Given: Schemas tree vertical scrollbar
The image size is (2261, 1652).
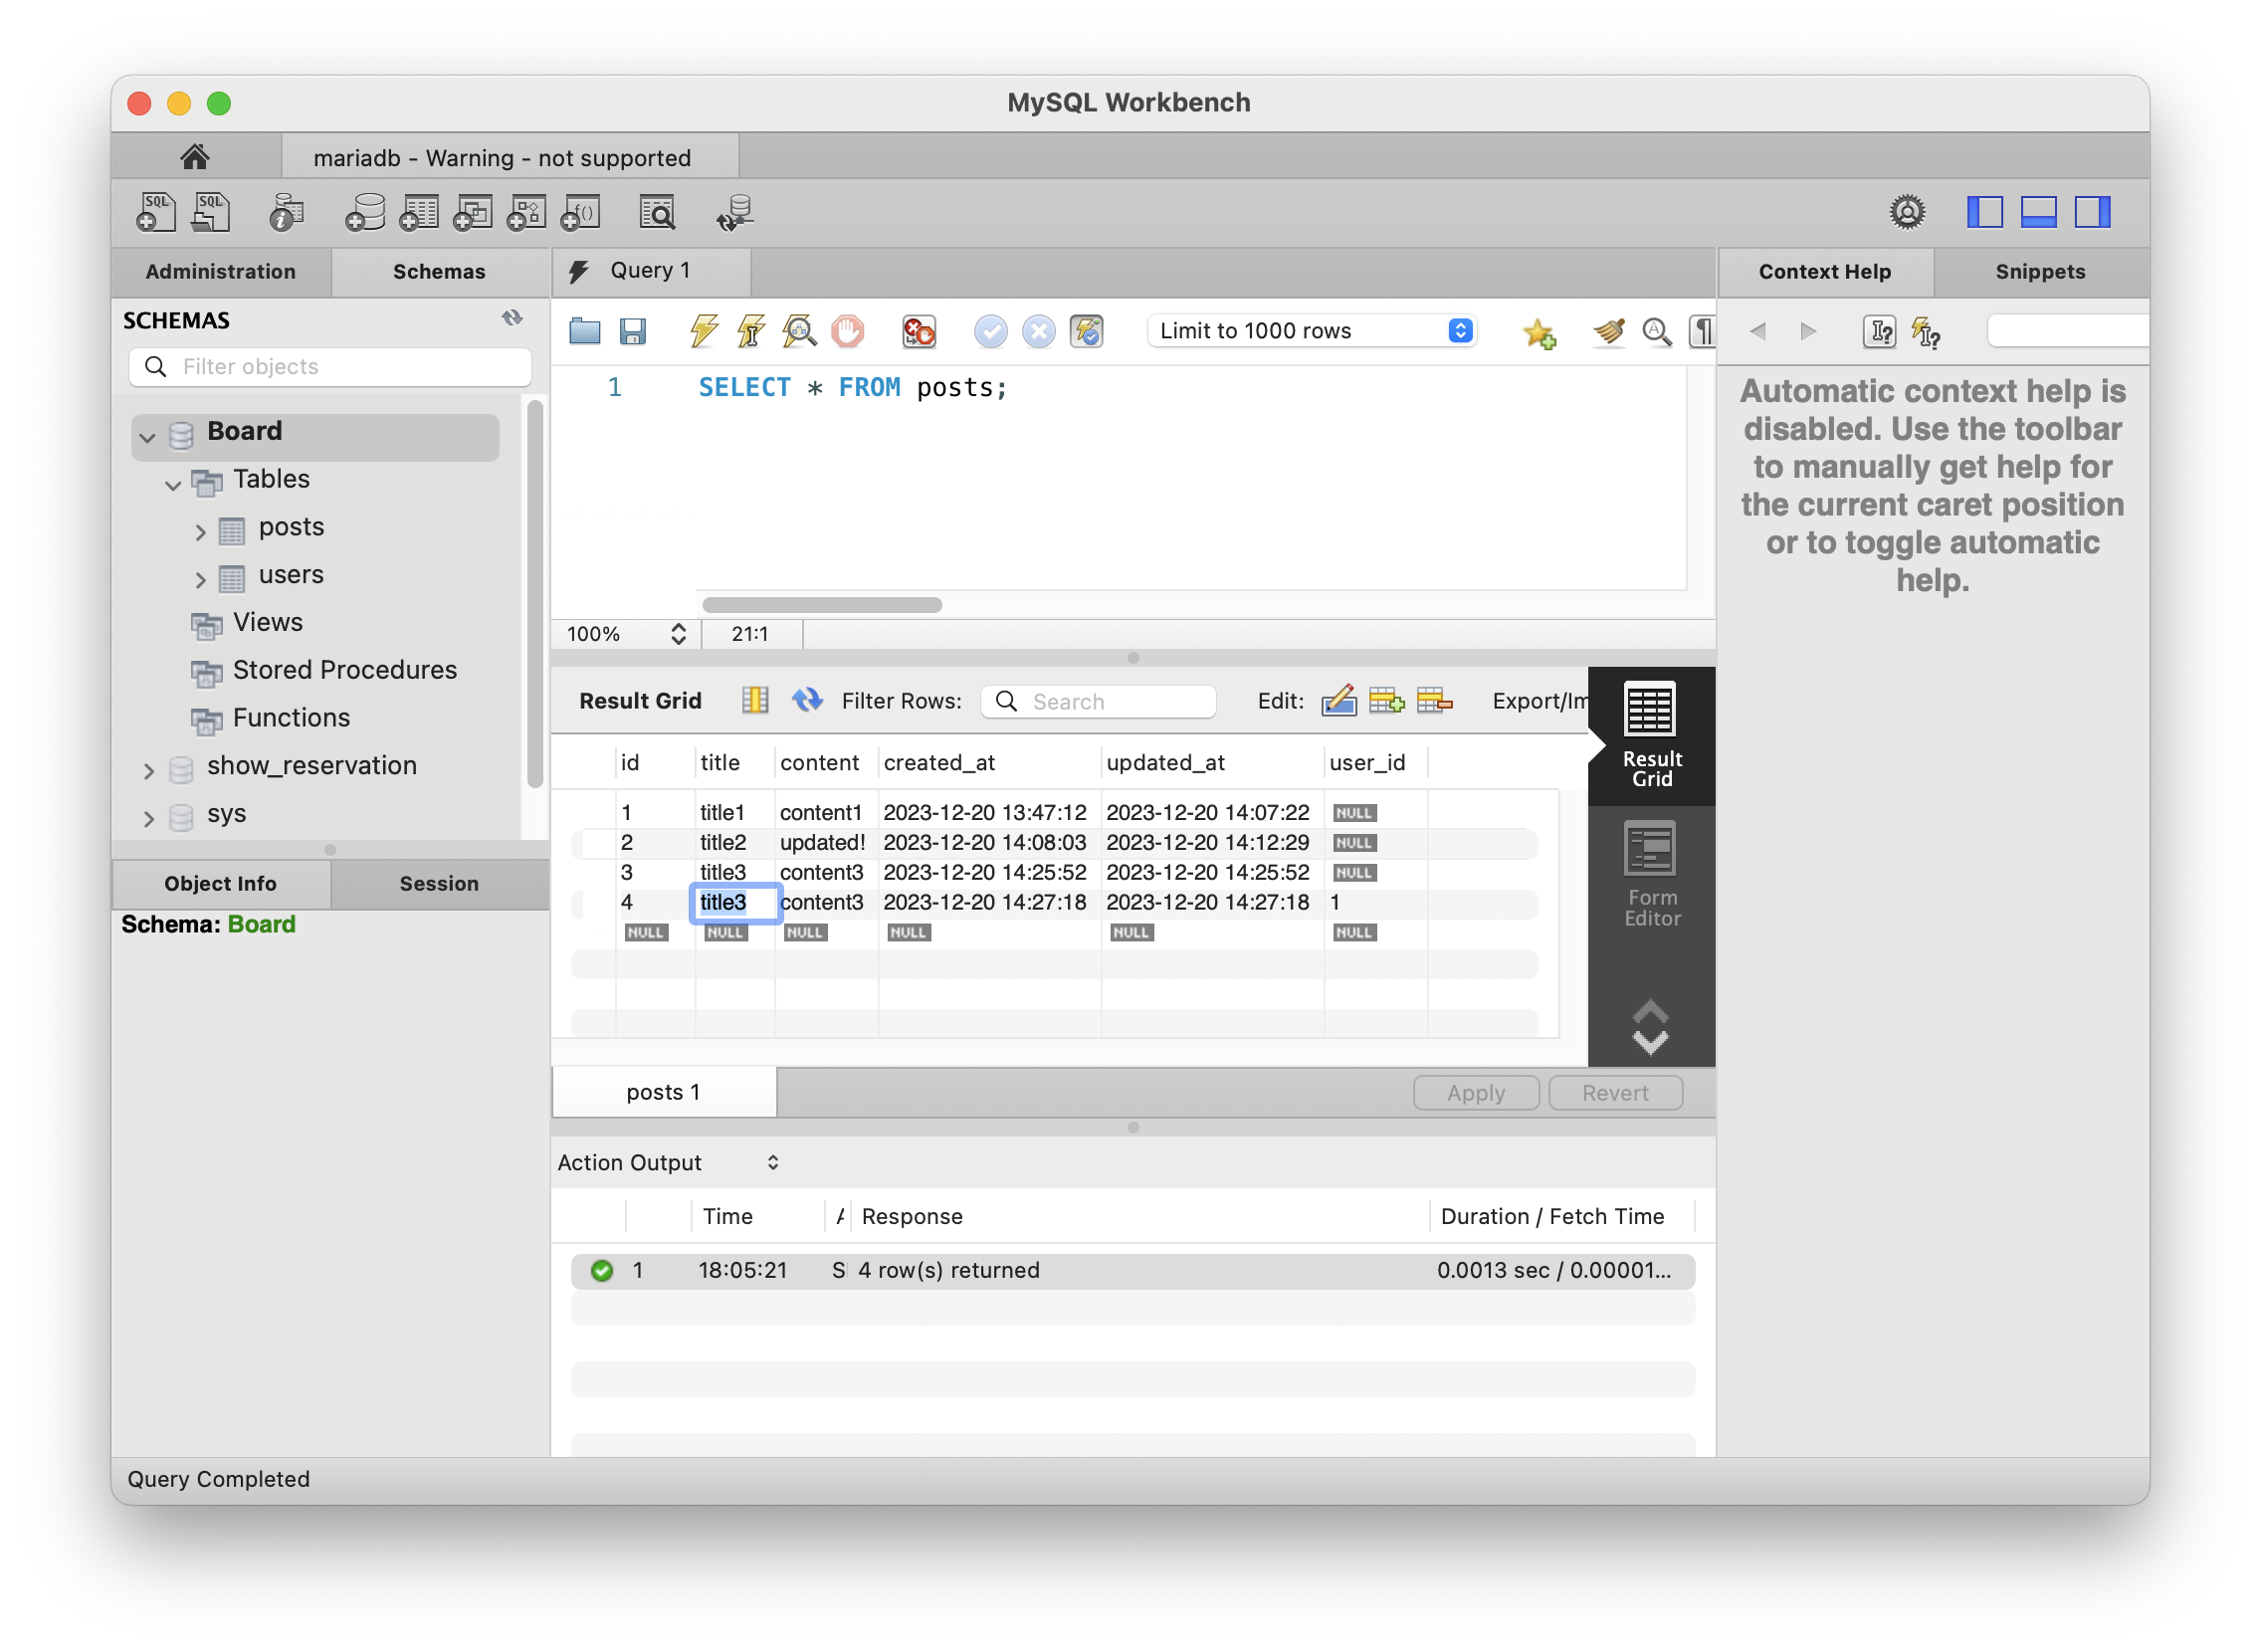Looking at the screenshot, I should (535, 594).
